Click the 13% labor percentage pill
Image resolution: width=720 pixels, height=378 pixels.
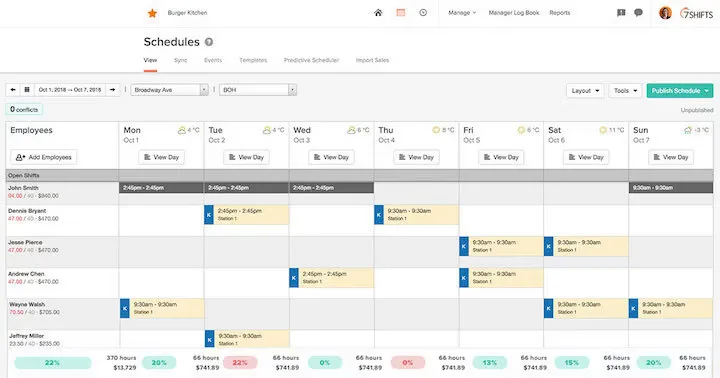(x=489, y=363)
